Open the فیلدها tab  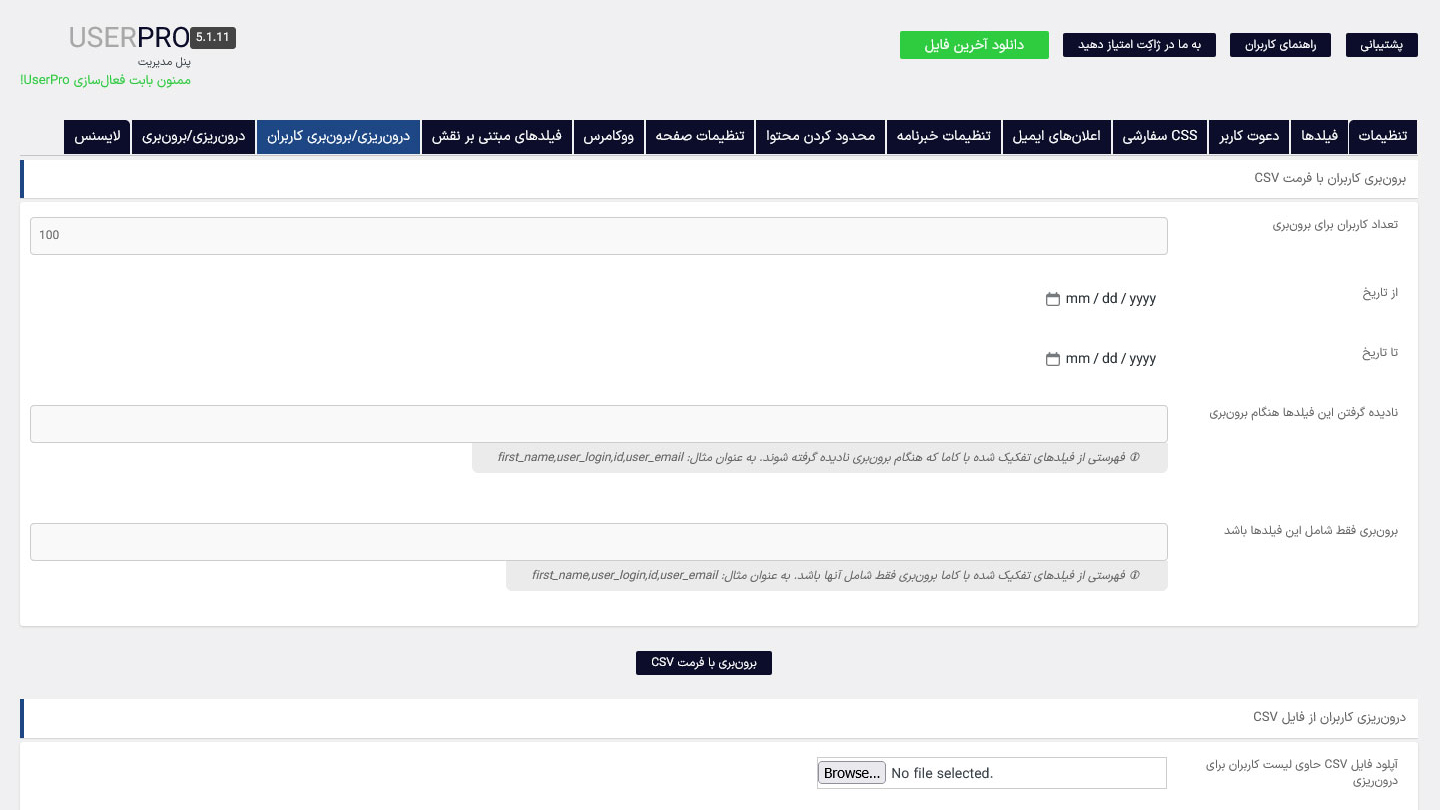1319,137
